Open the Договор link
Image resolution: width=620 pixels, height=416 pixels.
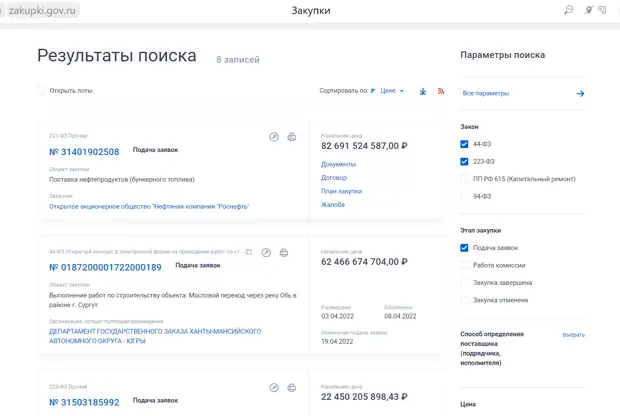[x=334, y=178]
